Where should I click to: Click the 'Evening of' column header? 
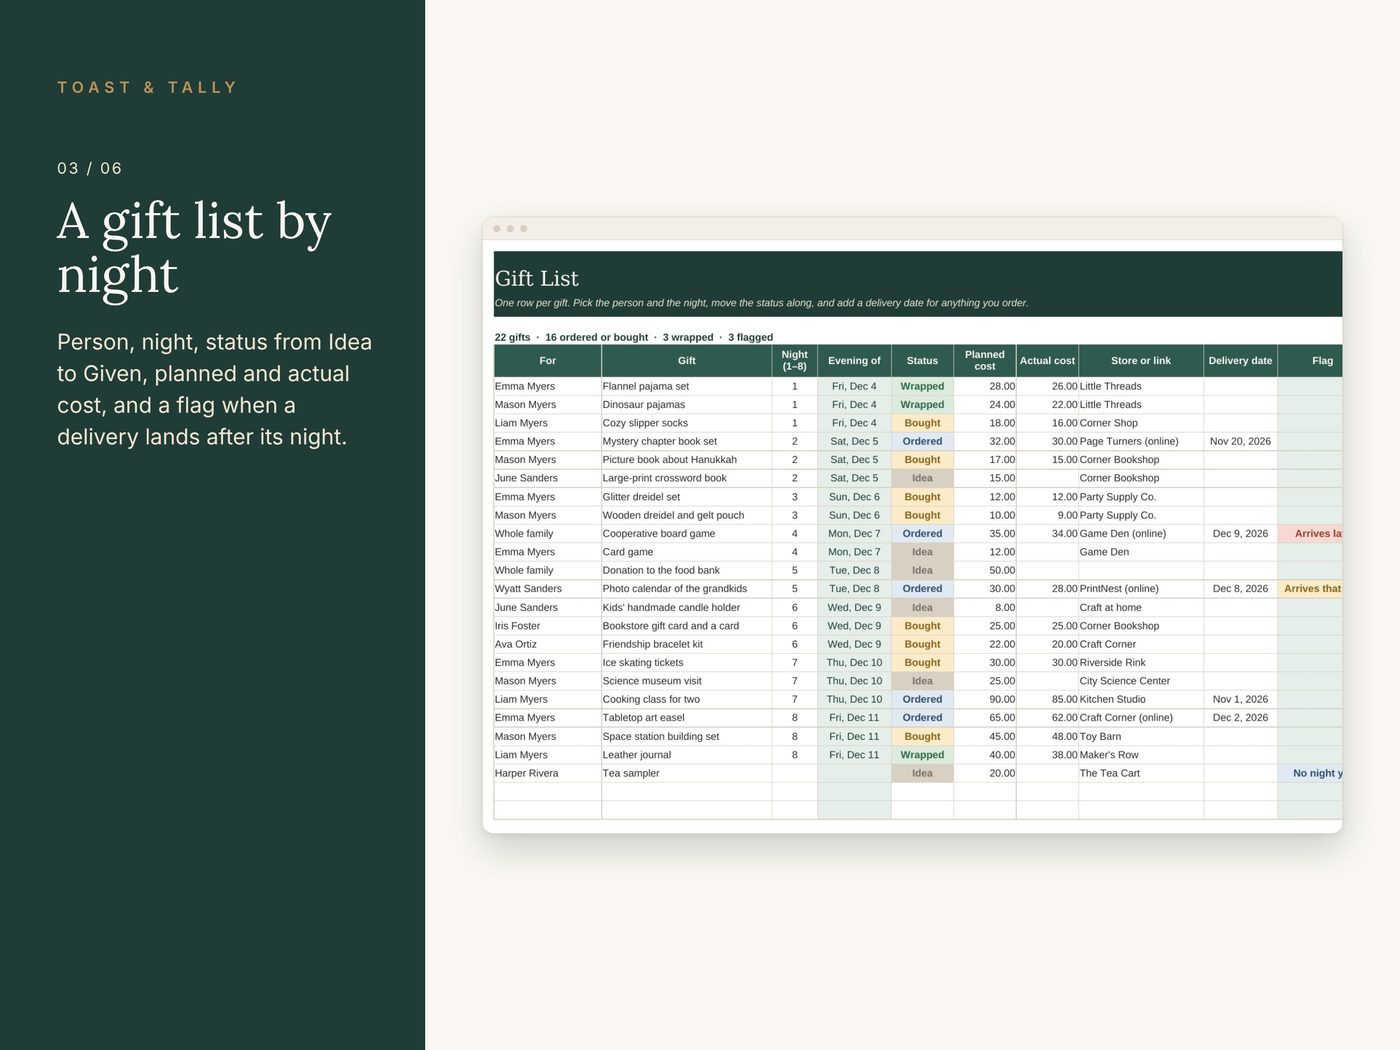[854, 361]
